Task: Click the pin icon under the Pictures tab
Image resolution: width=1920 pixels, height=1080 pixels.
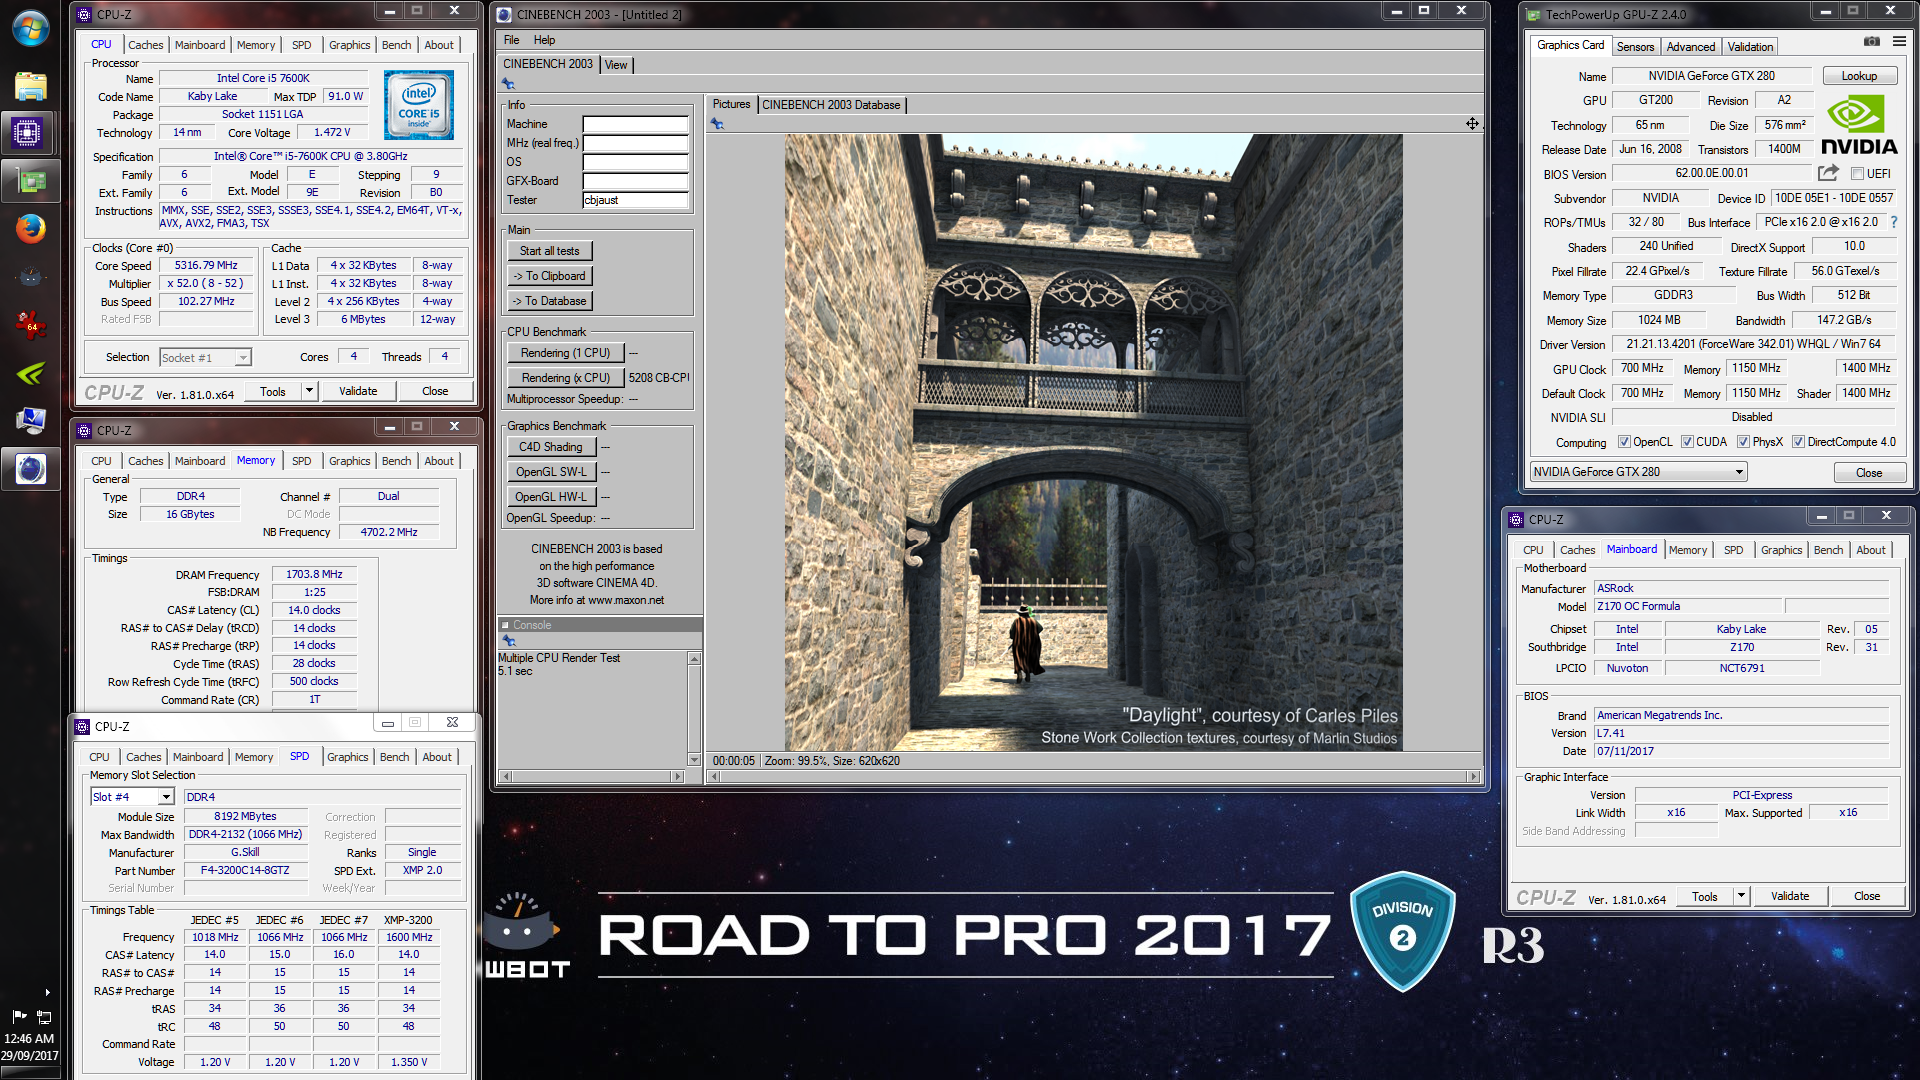Action: 717,124
